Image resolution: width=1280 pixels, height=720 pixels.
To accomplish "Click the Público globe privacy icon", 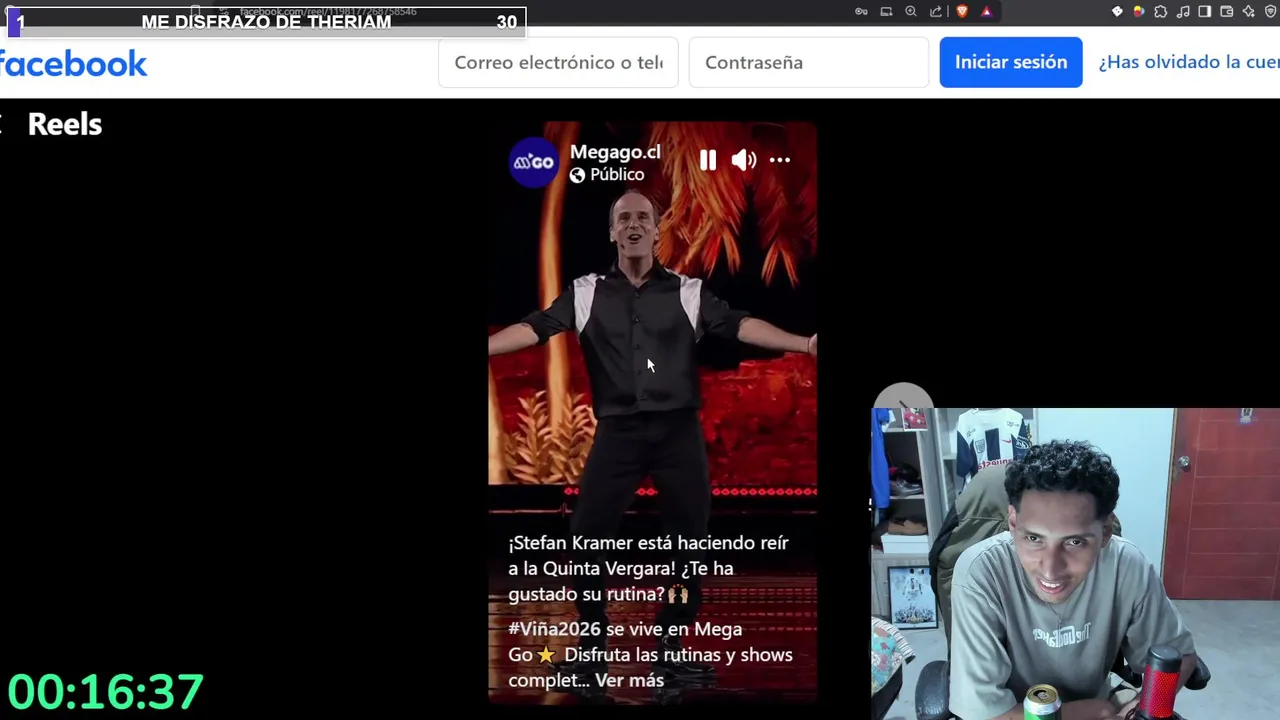I will (577, 175).
